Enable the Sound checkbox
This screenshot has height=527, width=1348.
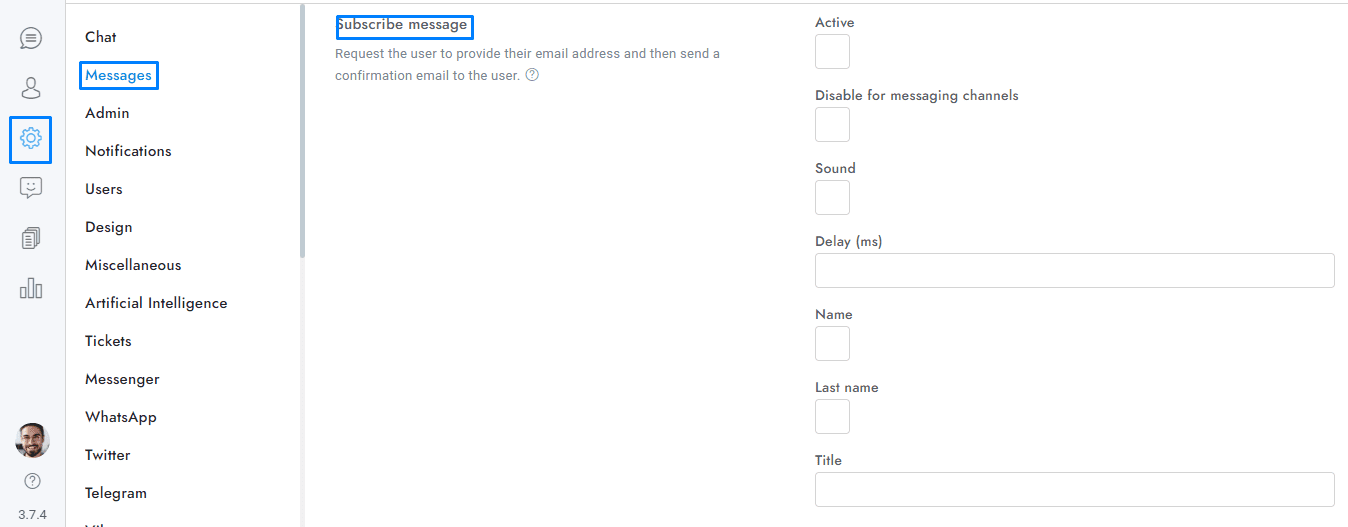tap(832, 198)
